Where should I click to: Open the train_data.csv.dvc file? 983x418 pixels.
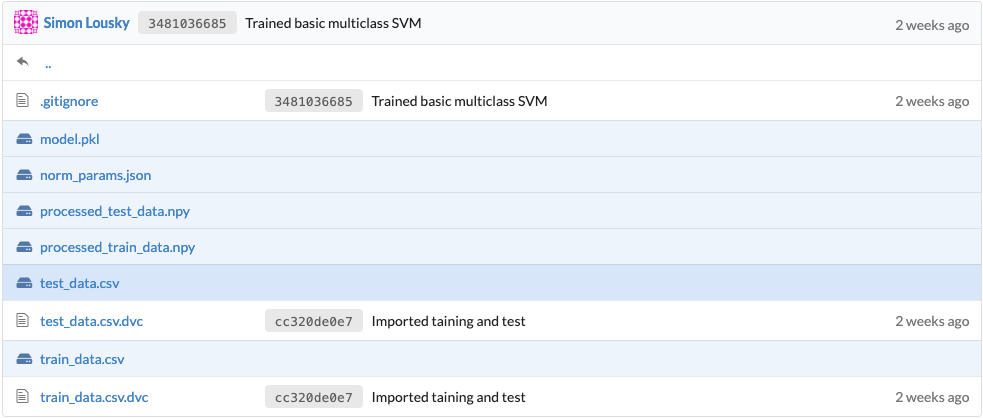(x=94, y=397)
